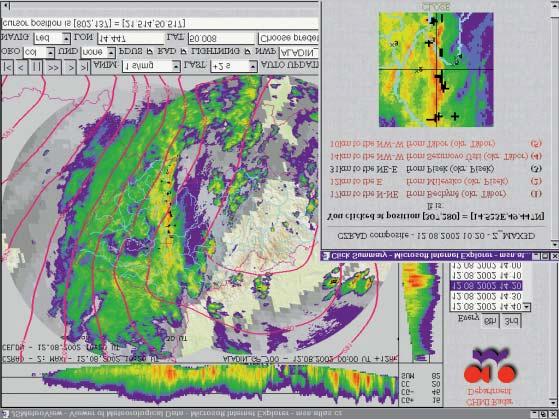Click the zoomed radar thumbnail in Click Summary
Screen dimensions: 559x419
[x=436, y=70]
